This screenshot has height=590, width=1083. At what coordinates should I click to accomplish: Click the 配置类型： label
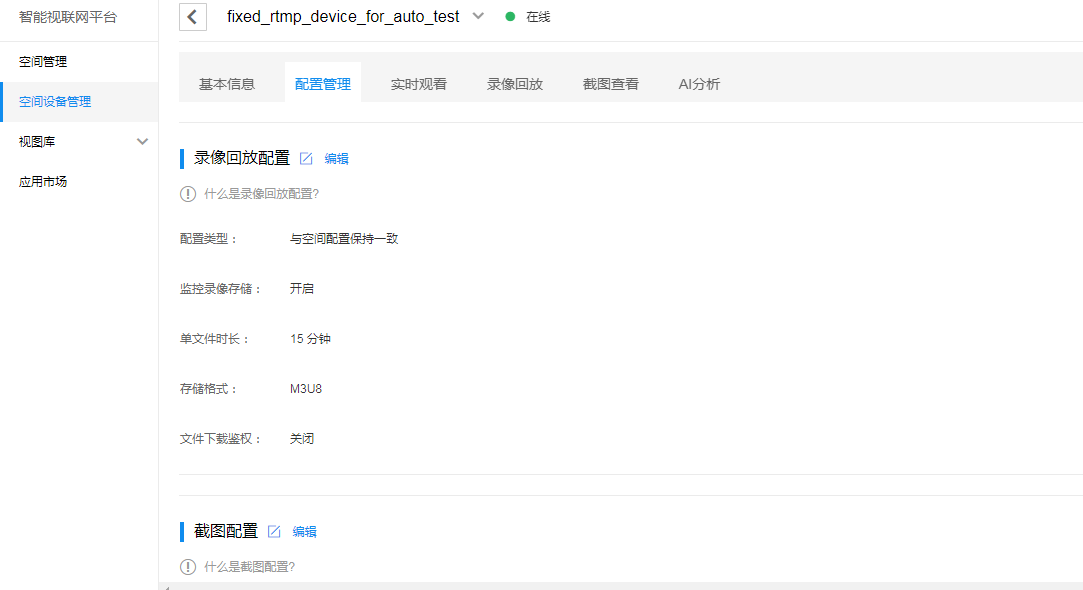209,239
